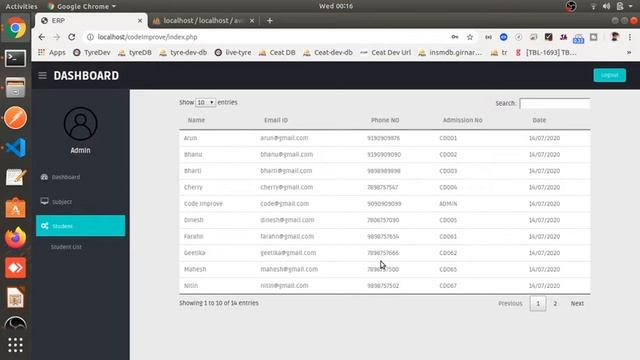Image resolution: width=640 pixels, height=360 pixels.
Task: Open Terminal from the dock
Action: [x=16, y=58]
